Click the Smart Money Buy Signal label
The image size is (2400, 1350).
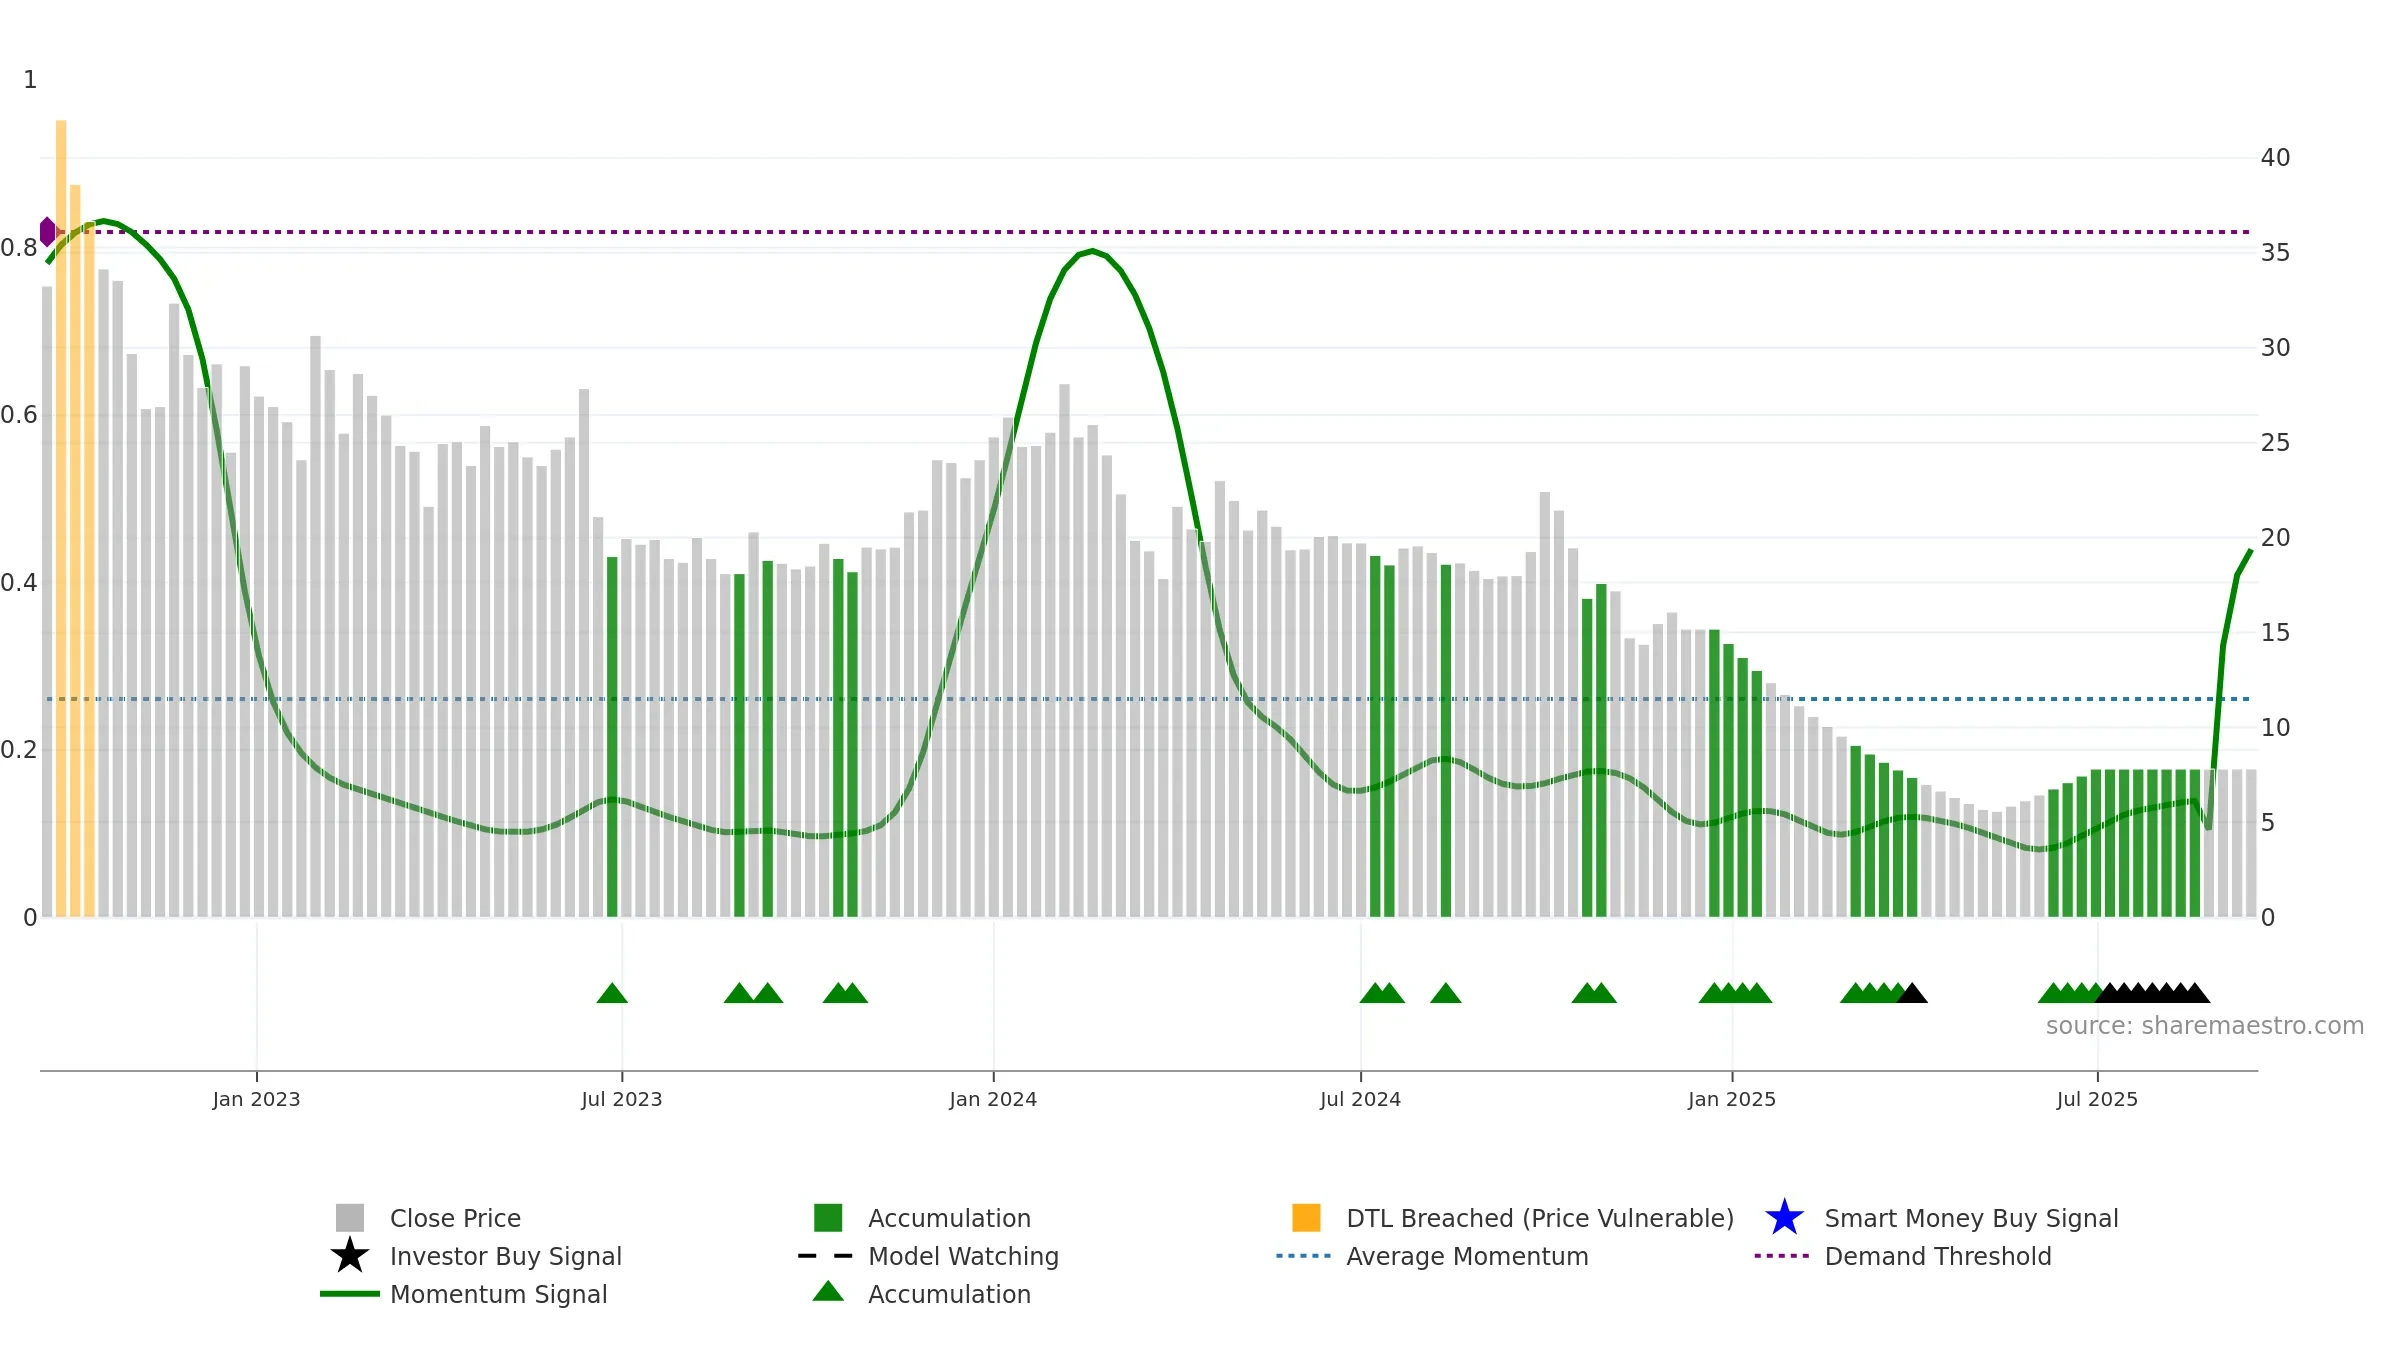(1971, 1218)
